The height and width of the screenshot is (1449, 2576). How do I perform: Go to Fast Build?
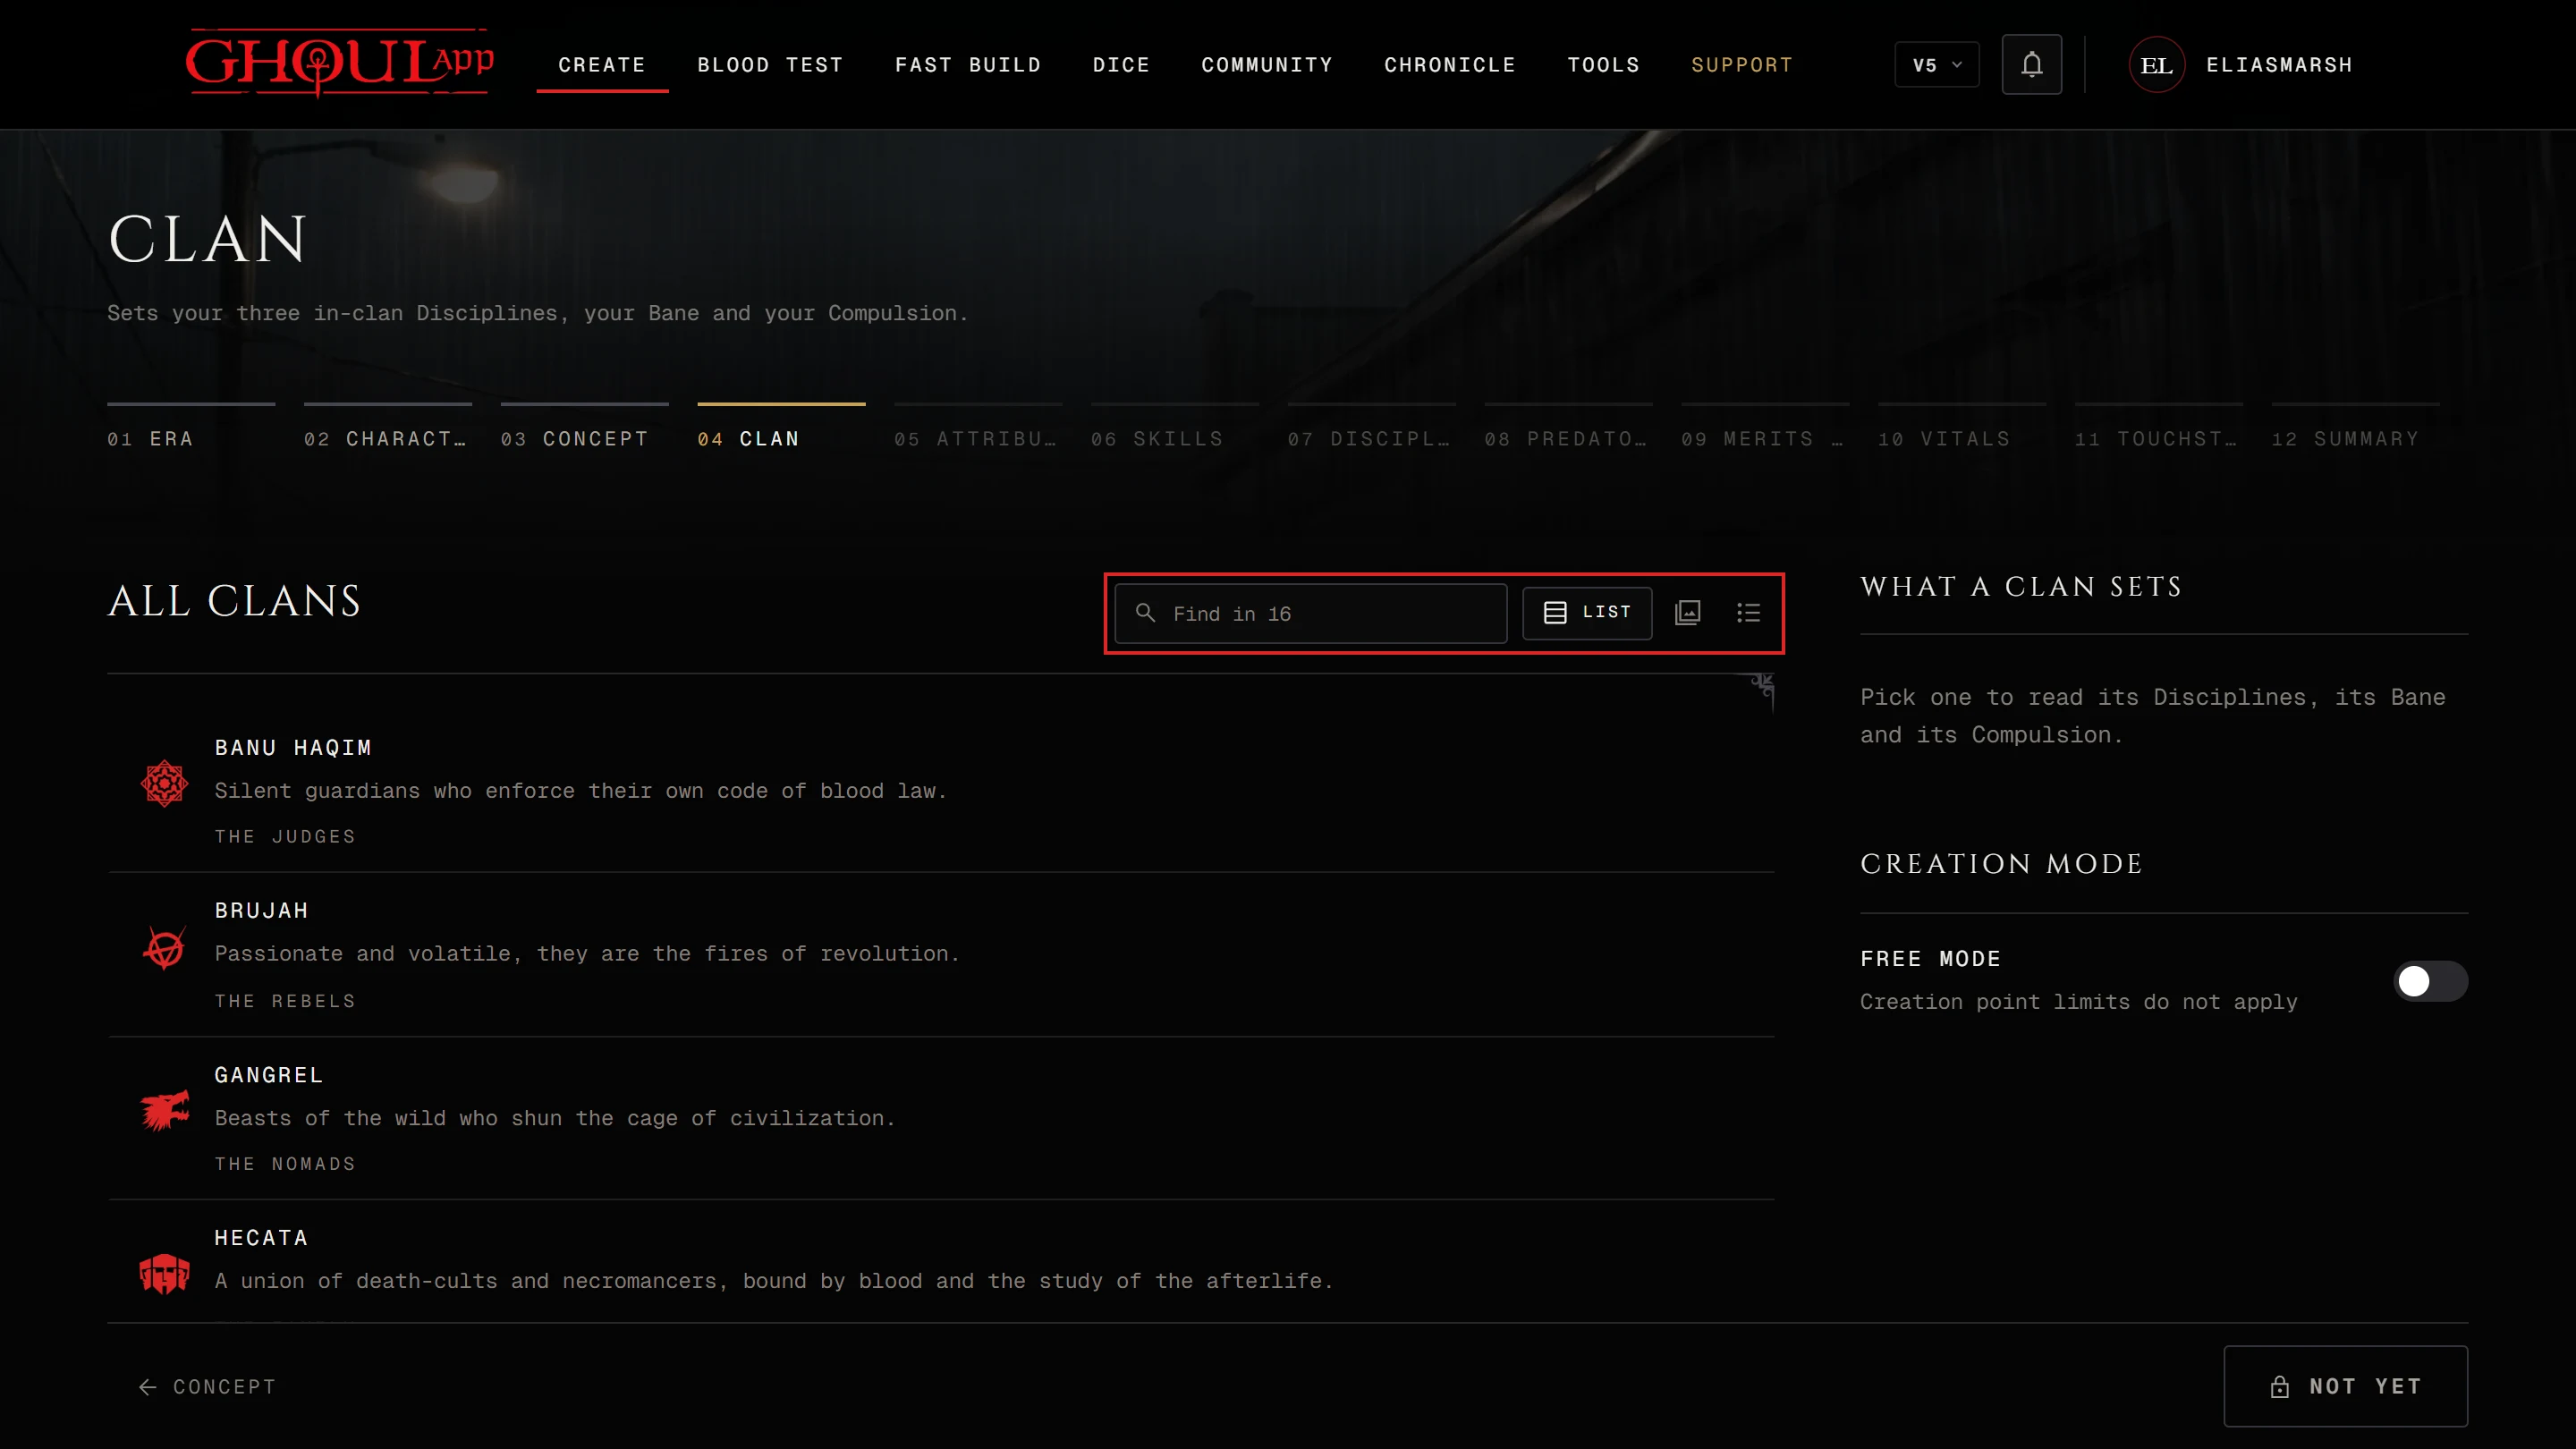pos(967,65)
